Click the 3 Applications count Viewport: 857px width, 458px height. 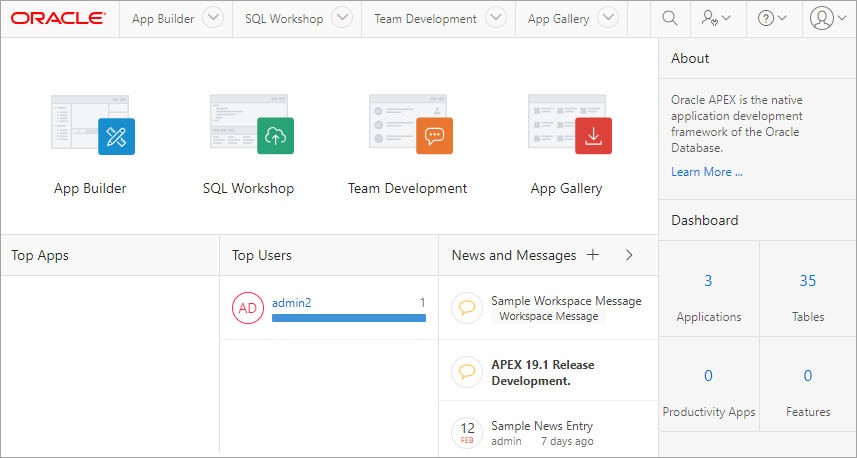708,281
